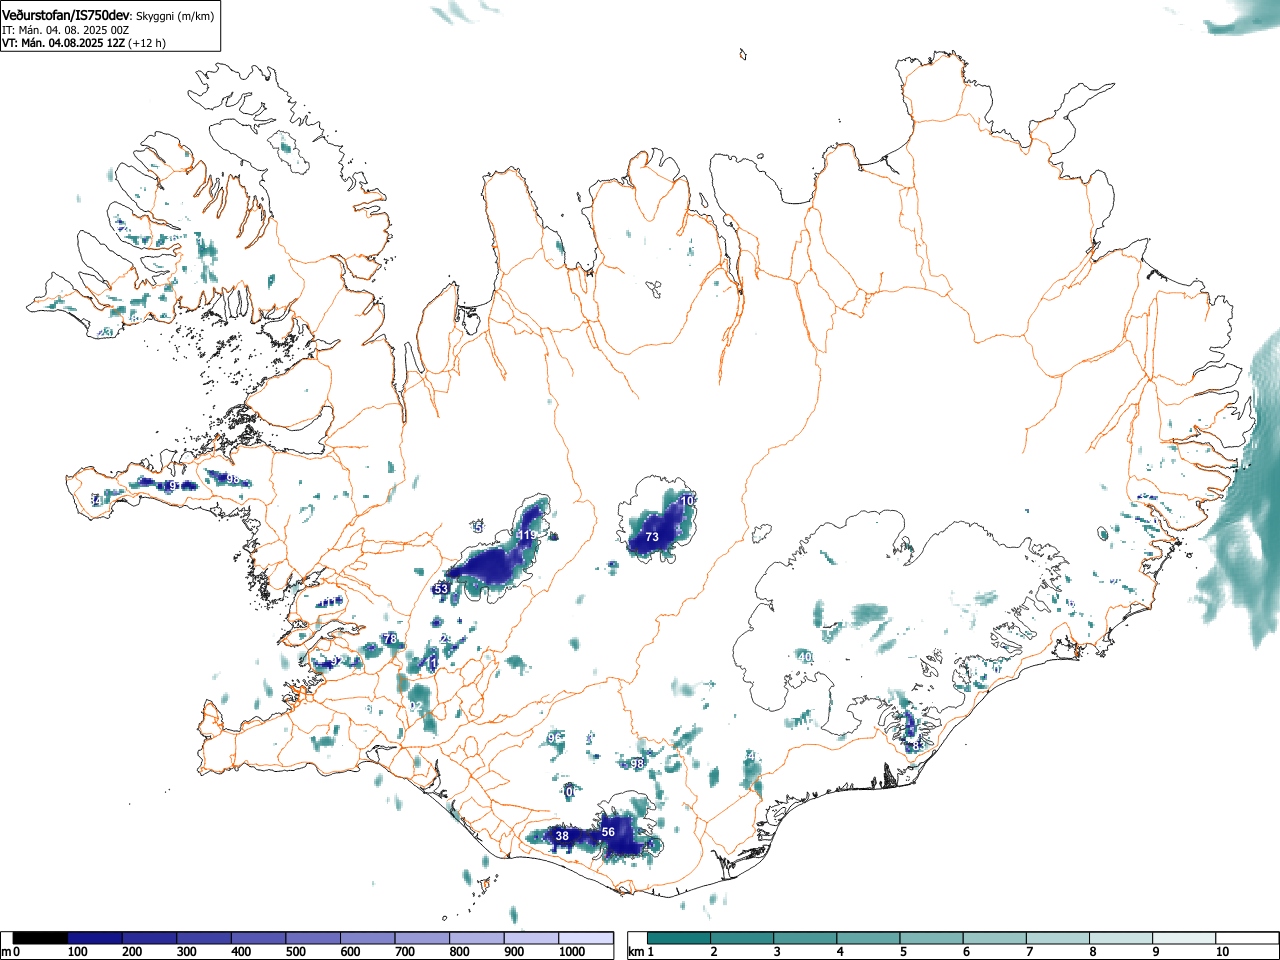This screenshot has width=1280, height=960.
Task: Click the '6' label on km legend
Action: tap(966, 952)
